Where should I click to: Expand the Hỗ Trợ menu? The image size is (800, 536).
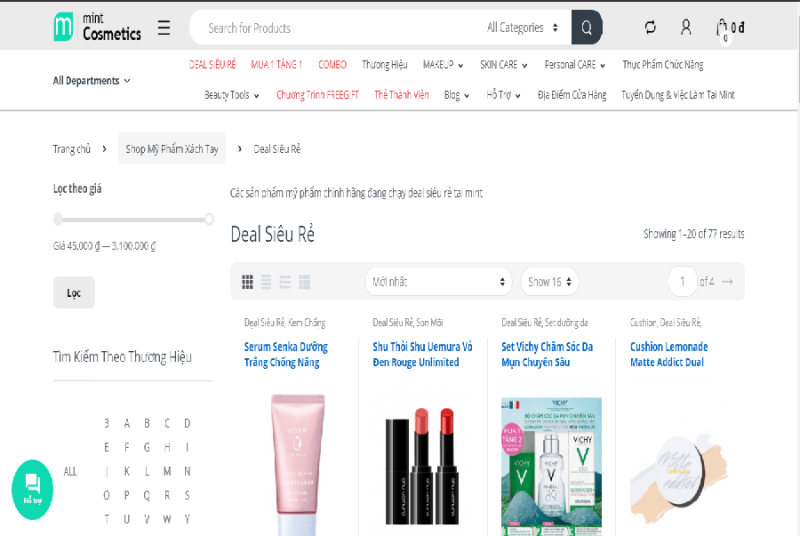click(x=504, y=95)
